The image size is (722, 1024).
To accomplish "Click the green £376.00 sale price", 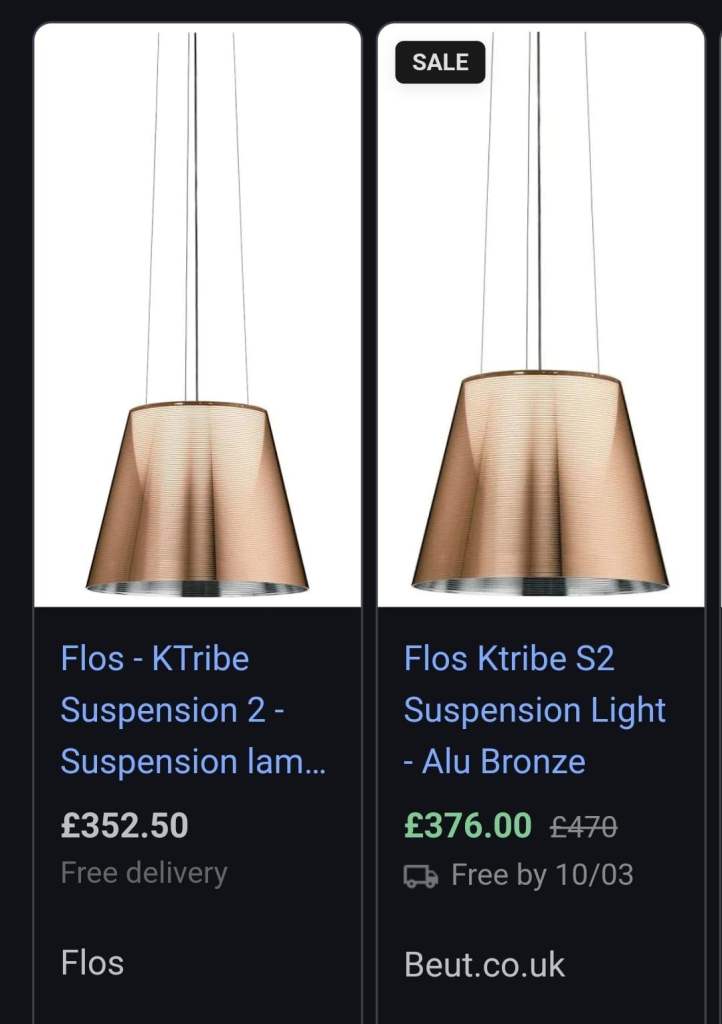I will [x=468, y=826].
